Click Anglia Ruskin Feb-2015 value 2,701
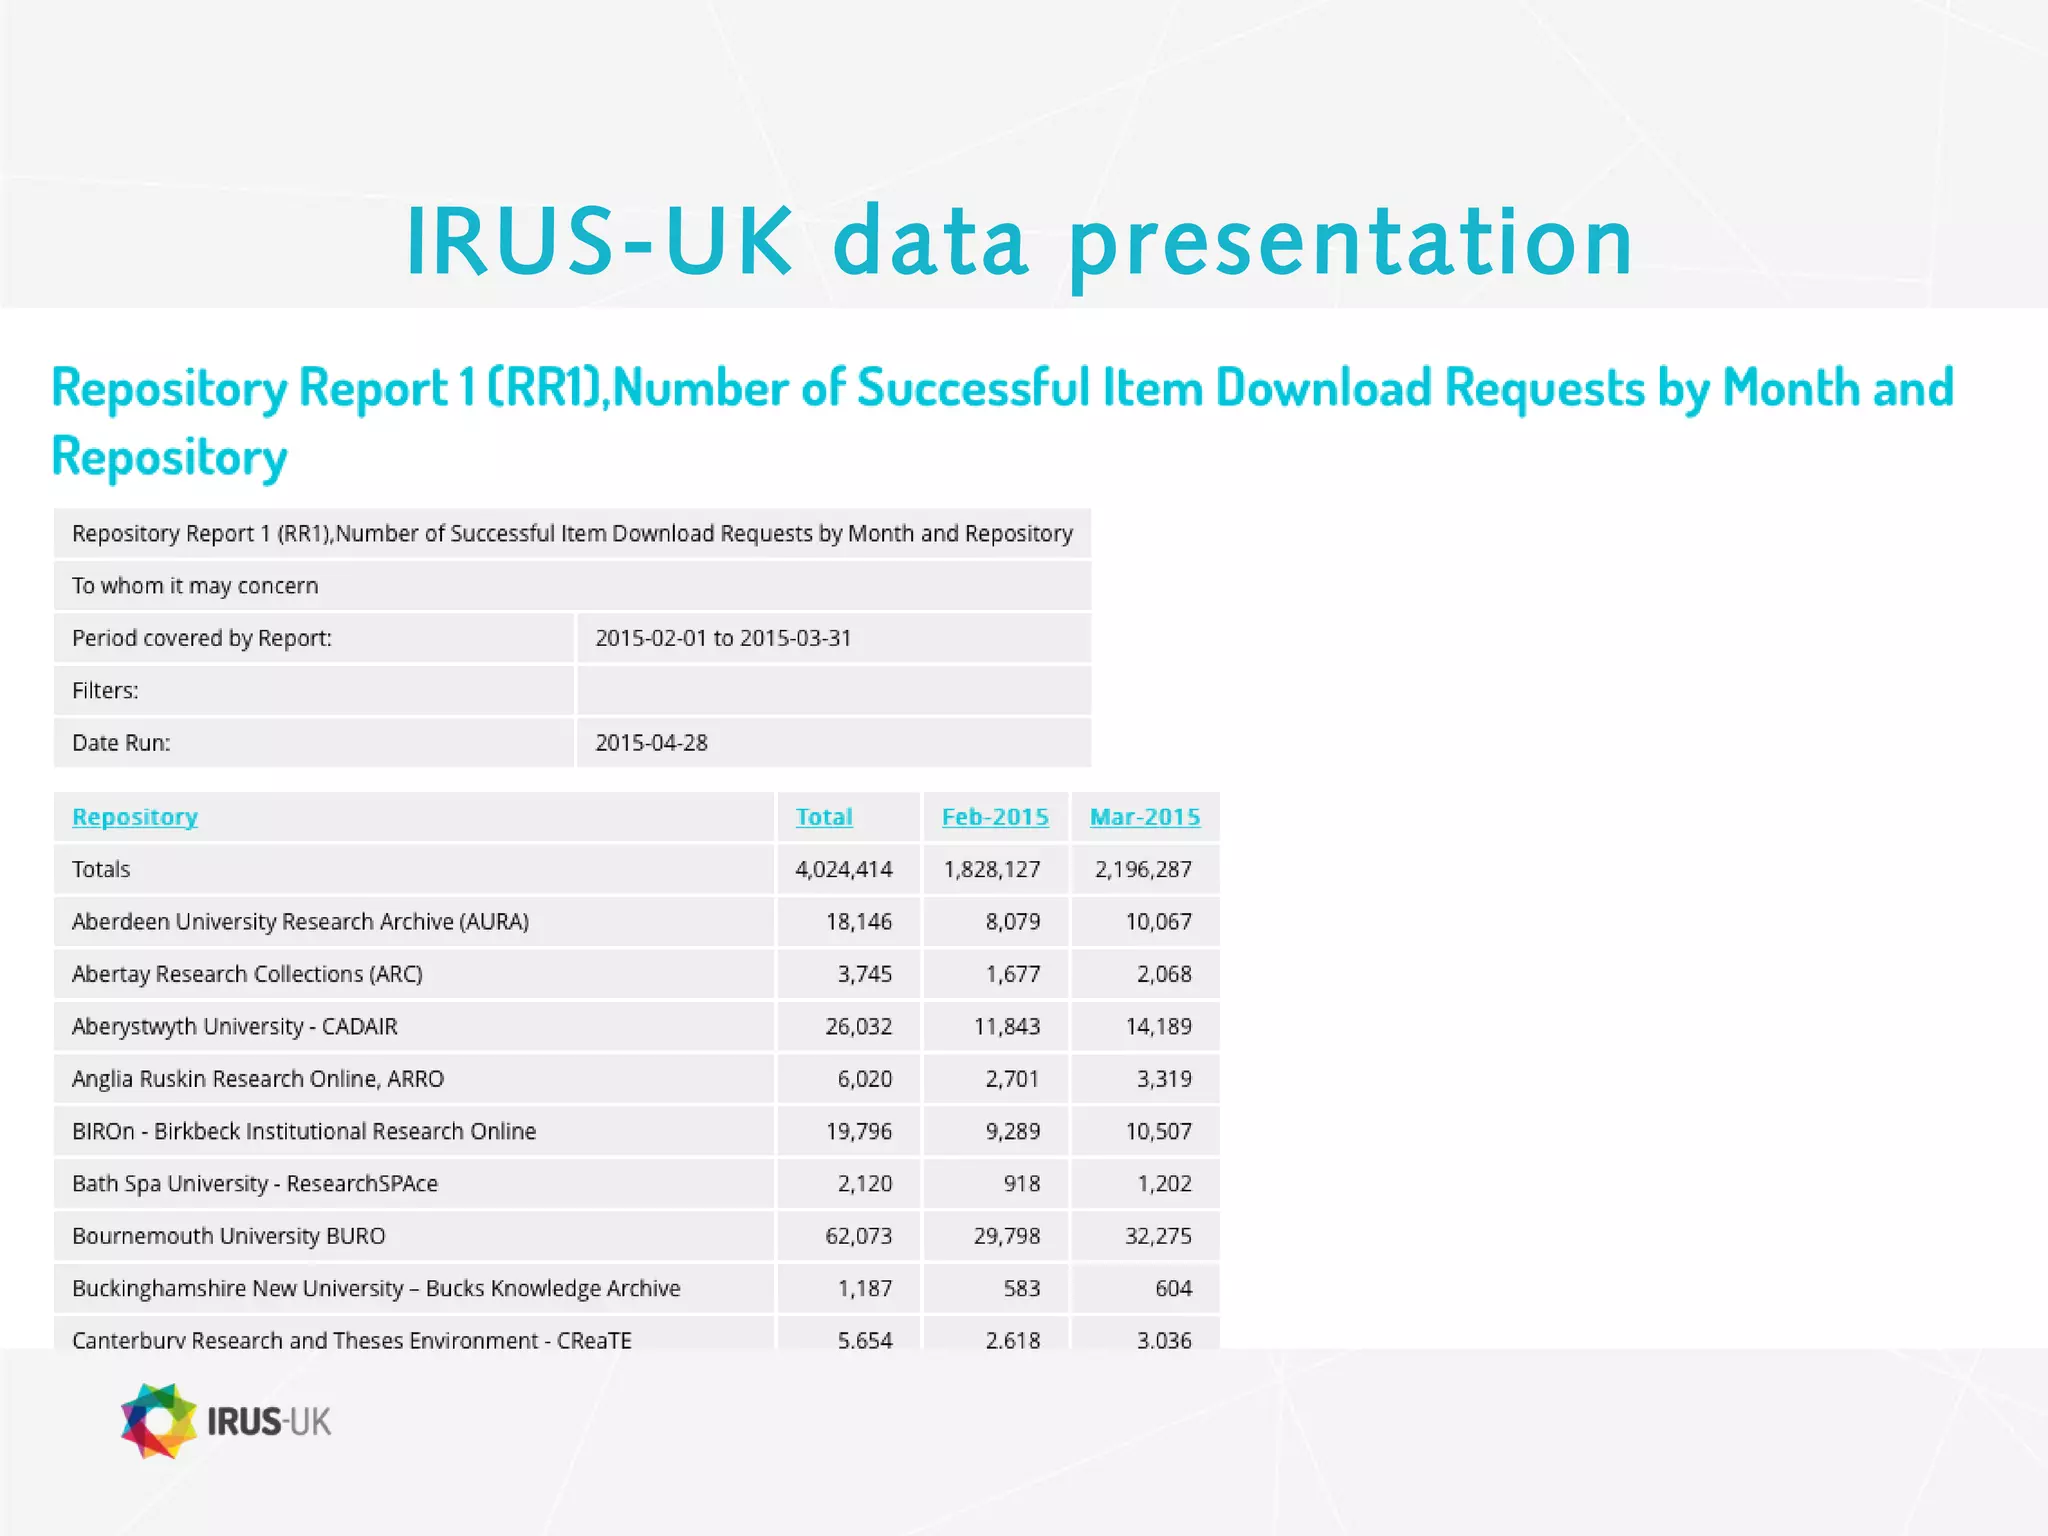The width and height of the screenshot is (2048, 1536). [x=1013, y=1078]
